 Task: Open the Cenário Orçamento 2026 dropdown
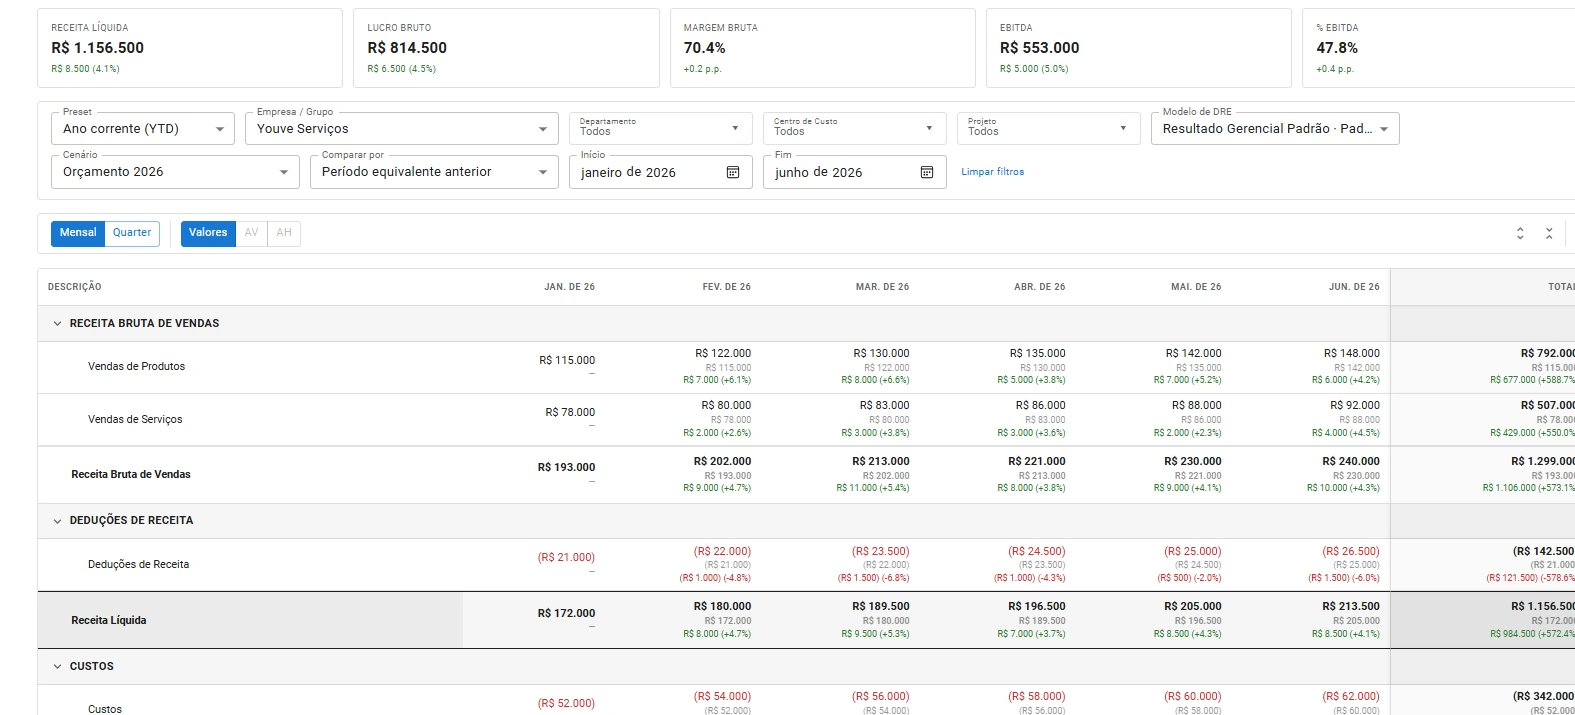pyautogui.click(x=175, y=172)
